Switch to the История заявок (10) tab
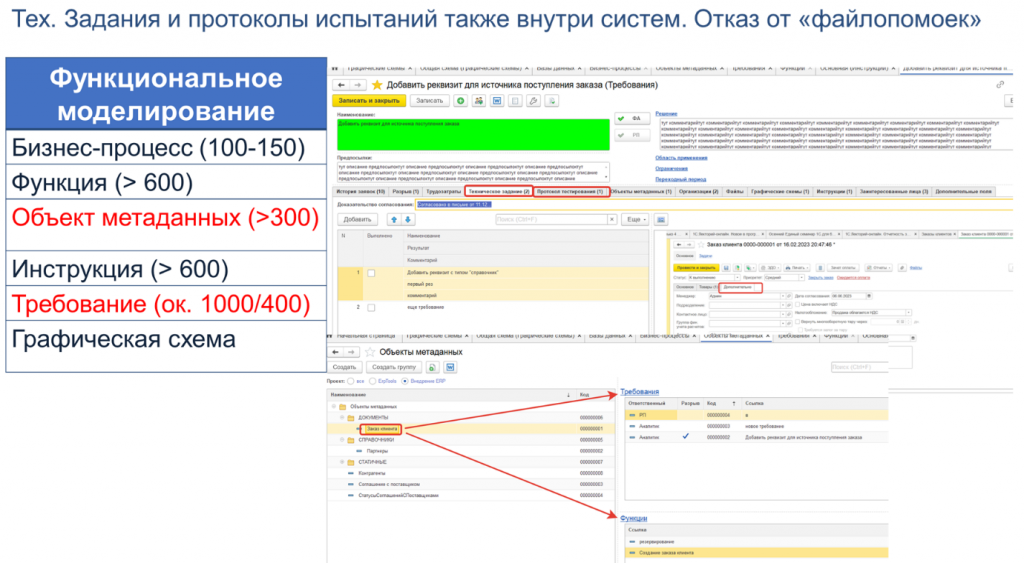This screenshot has height=563, width=1024. tap(360, 191)
